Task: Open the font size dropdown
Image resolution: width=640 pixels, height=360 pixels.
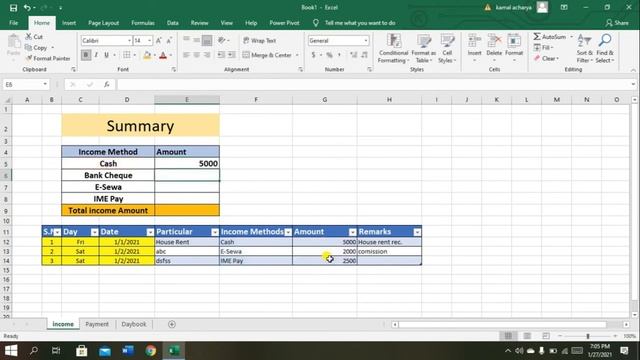Action: tap(150, 40)
